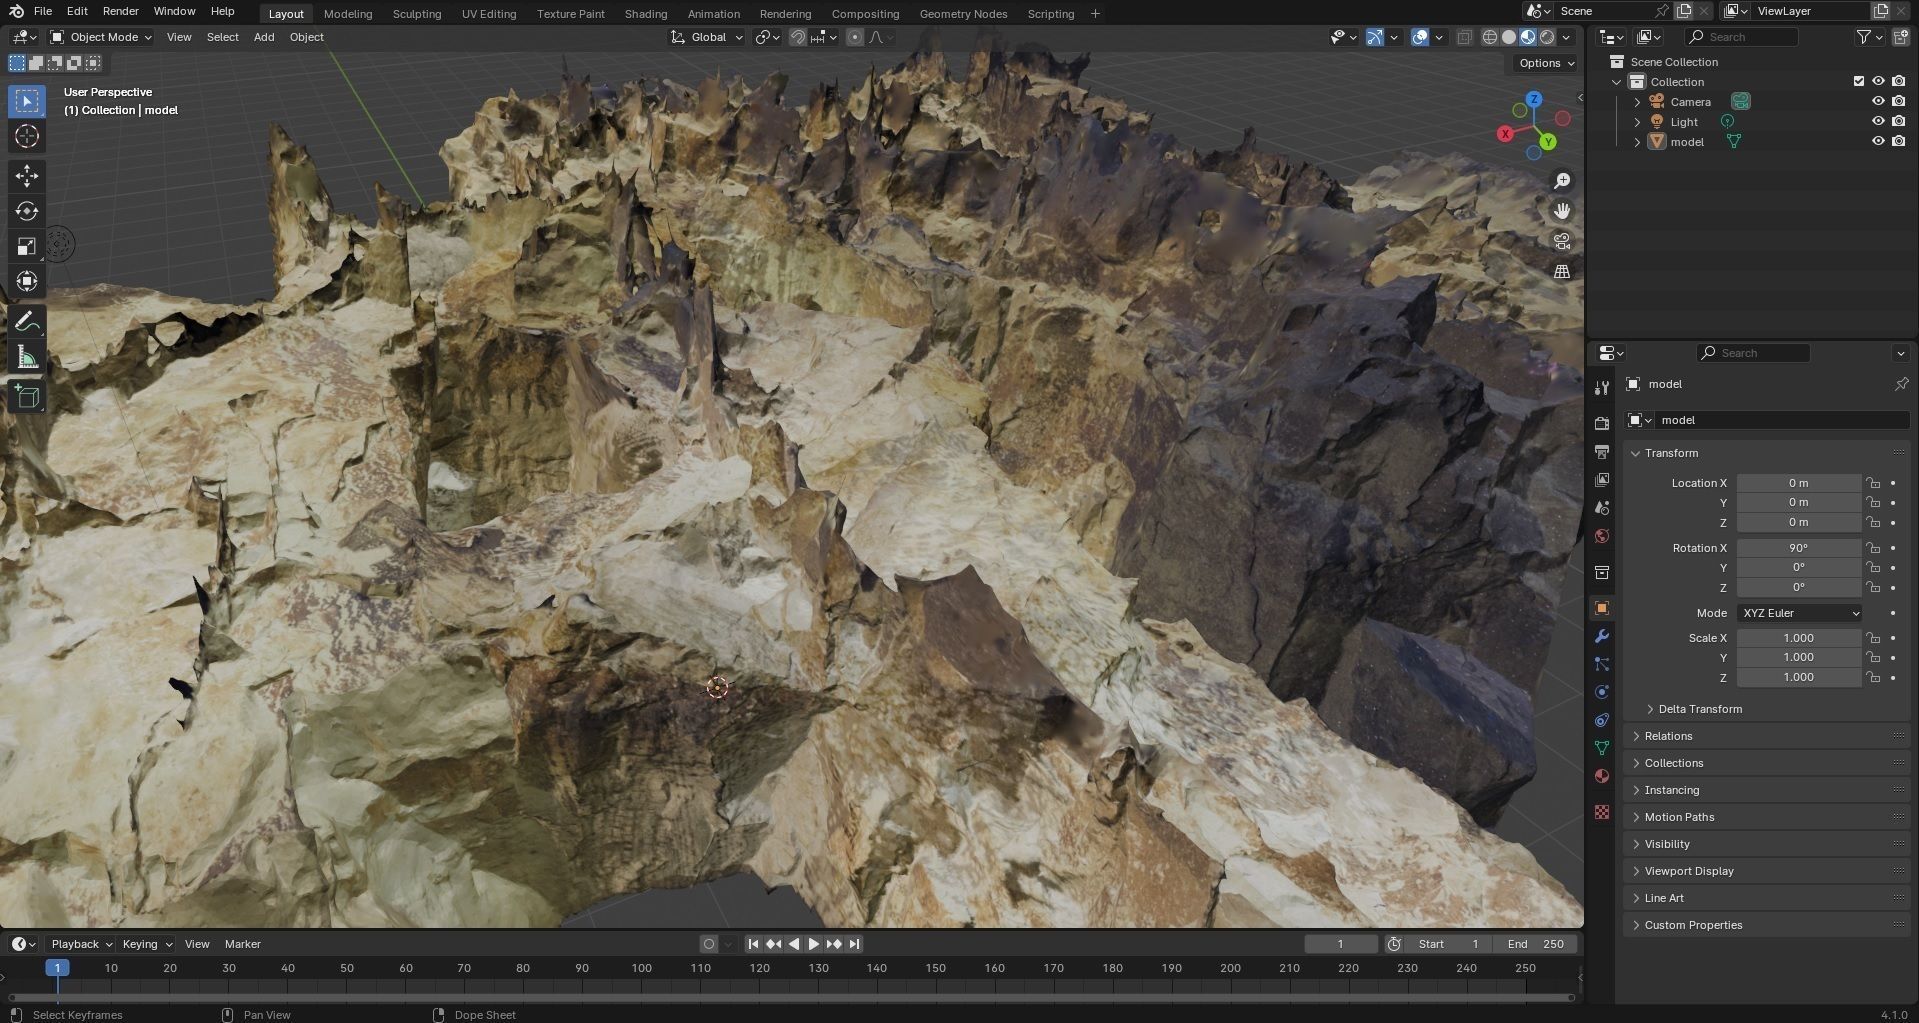Open the Render properties tab
The image size is (1919, 1023).
point(1602,424)
